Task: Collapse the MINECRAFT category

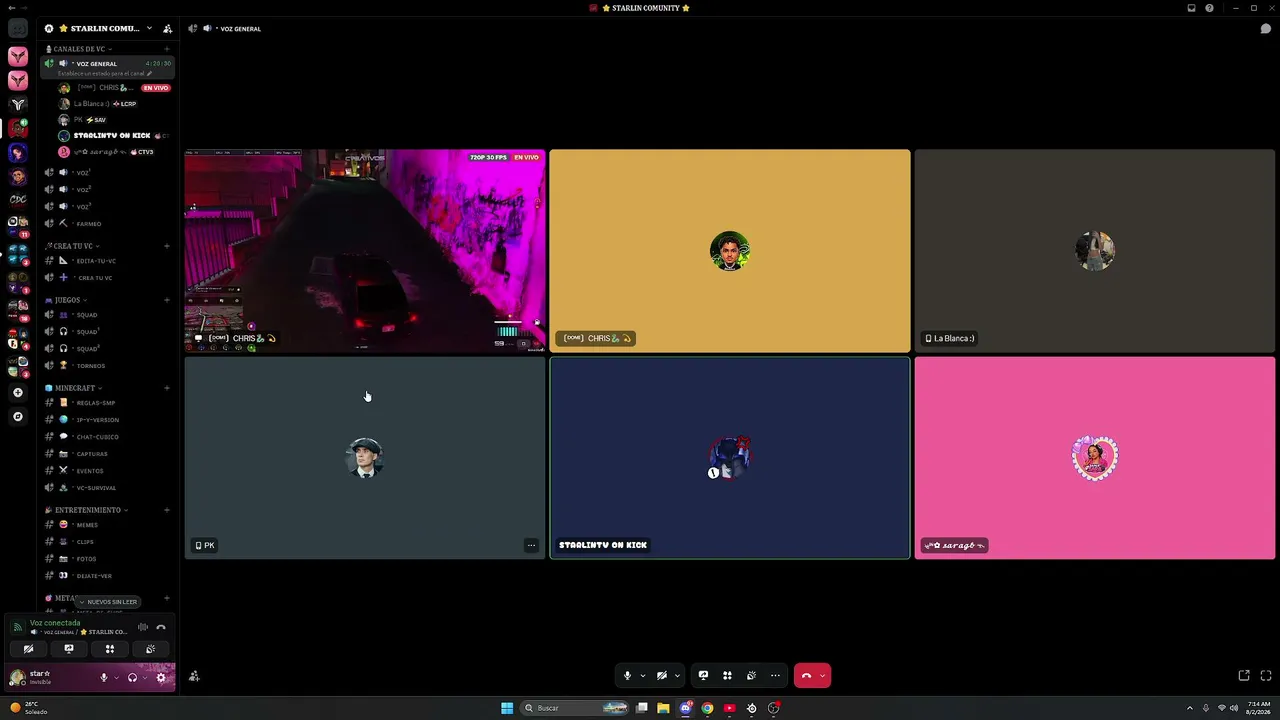Action: click(74, 388)
